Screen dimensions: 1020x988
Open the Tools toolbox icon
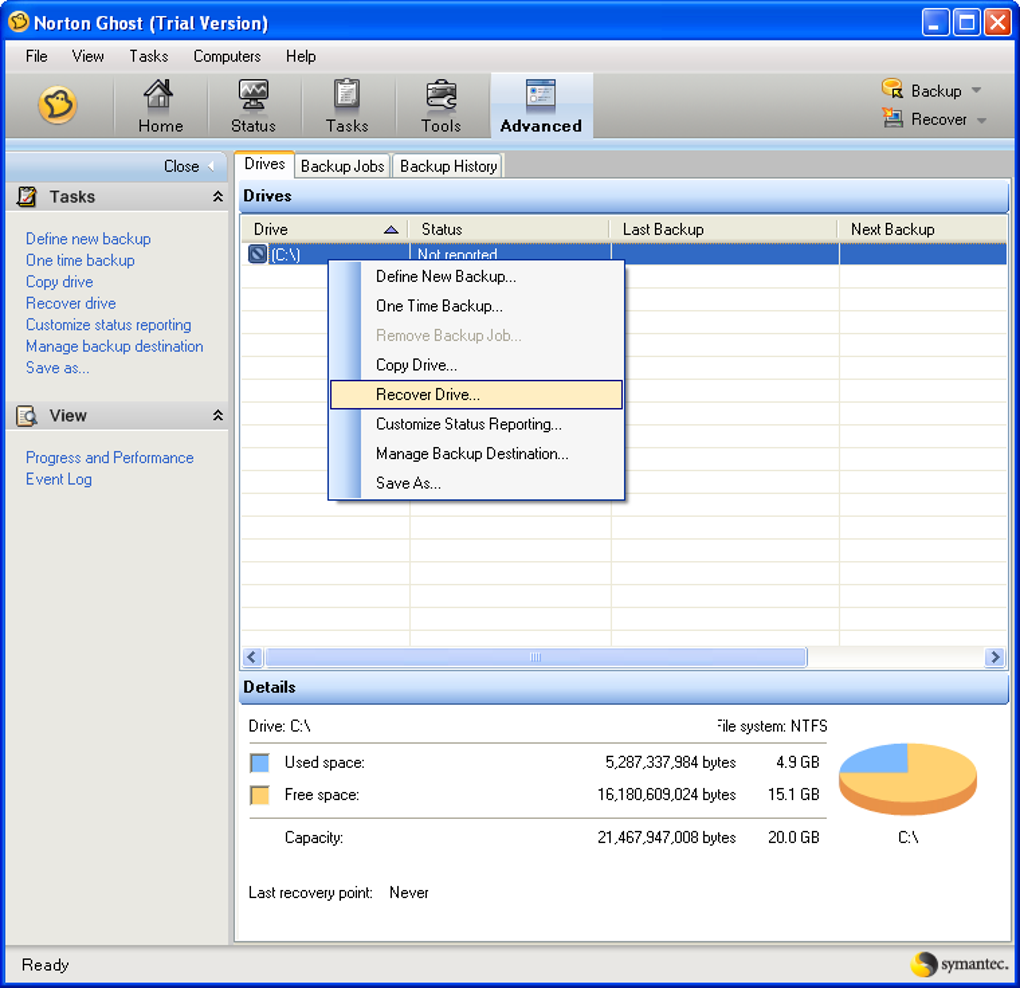(441, 95)
